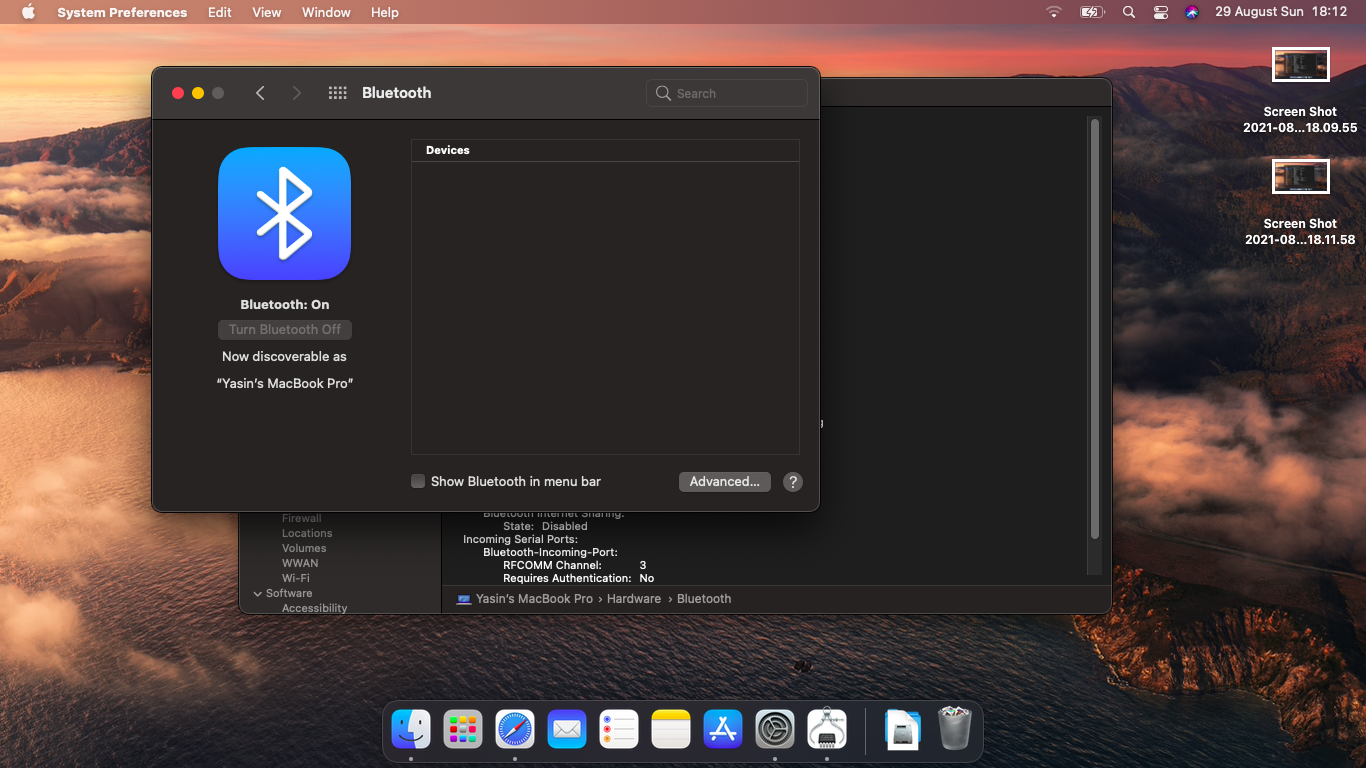Click the Search field in Bluetooth preferences
The height and width of the screenshot is (768, 1366).
pyautogui.click(x=727, y=93)
